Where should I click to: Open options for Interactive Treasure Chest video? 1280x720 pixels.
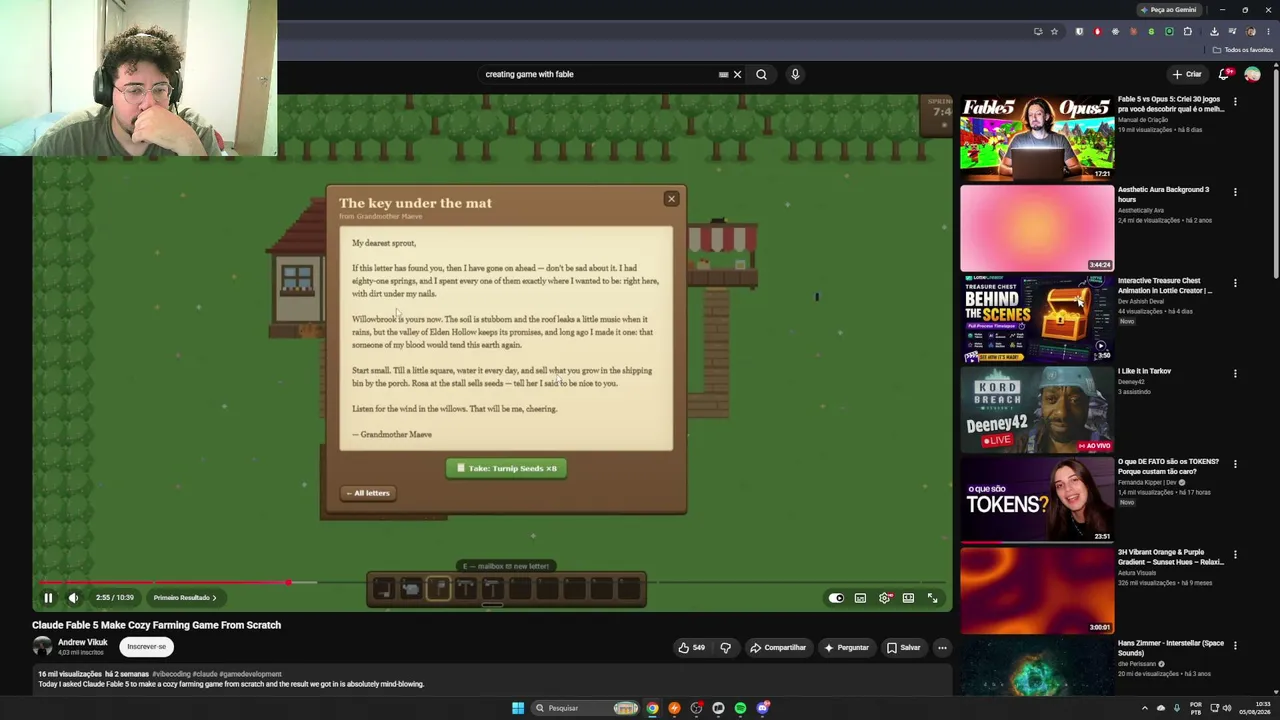pyautogui.click(x=1235, y=283)
